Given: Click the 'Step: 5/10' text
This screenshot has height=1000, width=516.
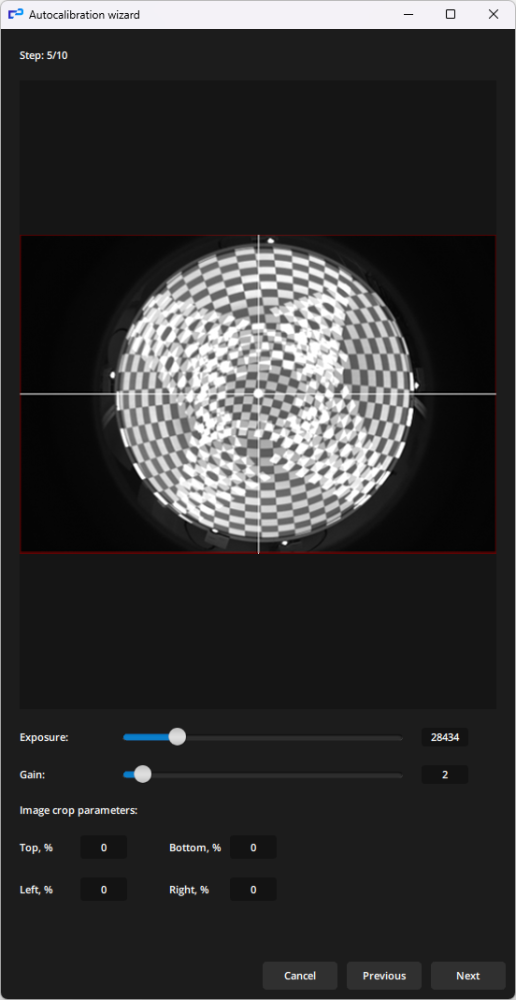Looking at the screenshot, I should 43,55.
